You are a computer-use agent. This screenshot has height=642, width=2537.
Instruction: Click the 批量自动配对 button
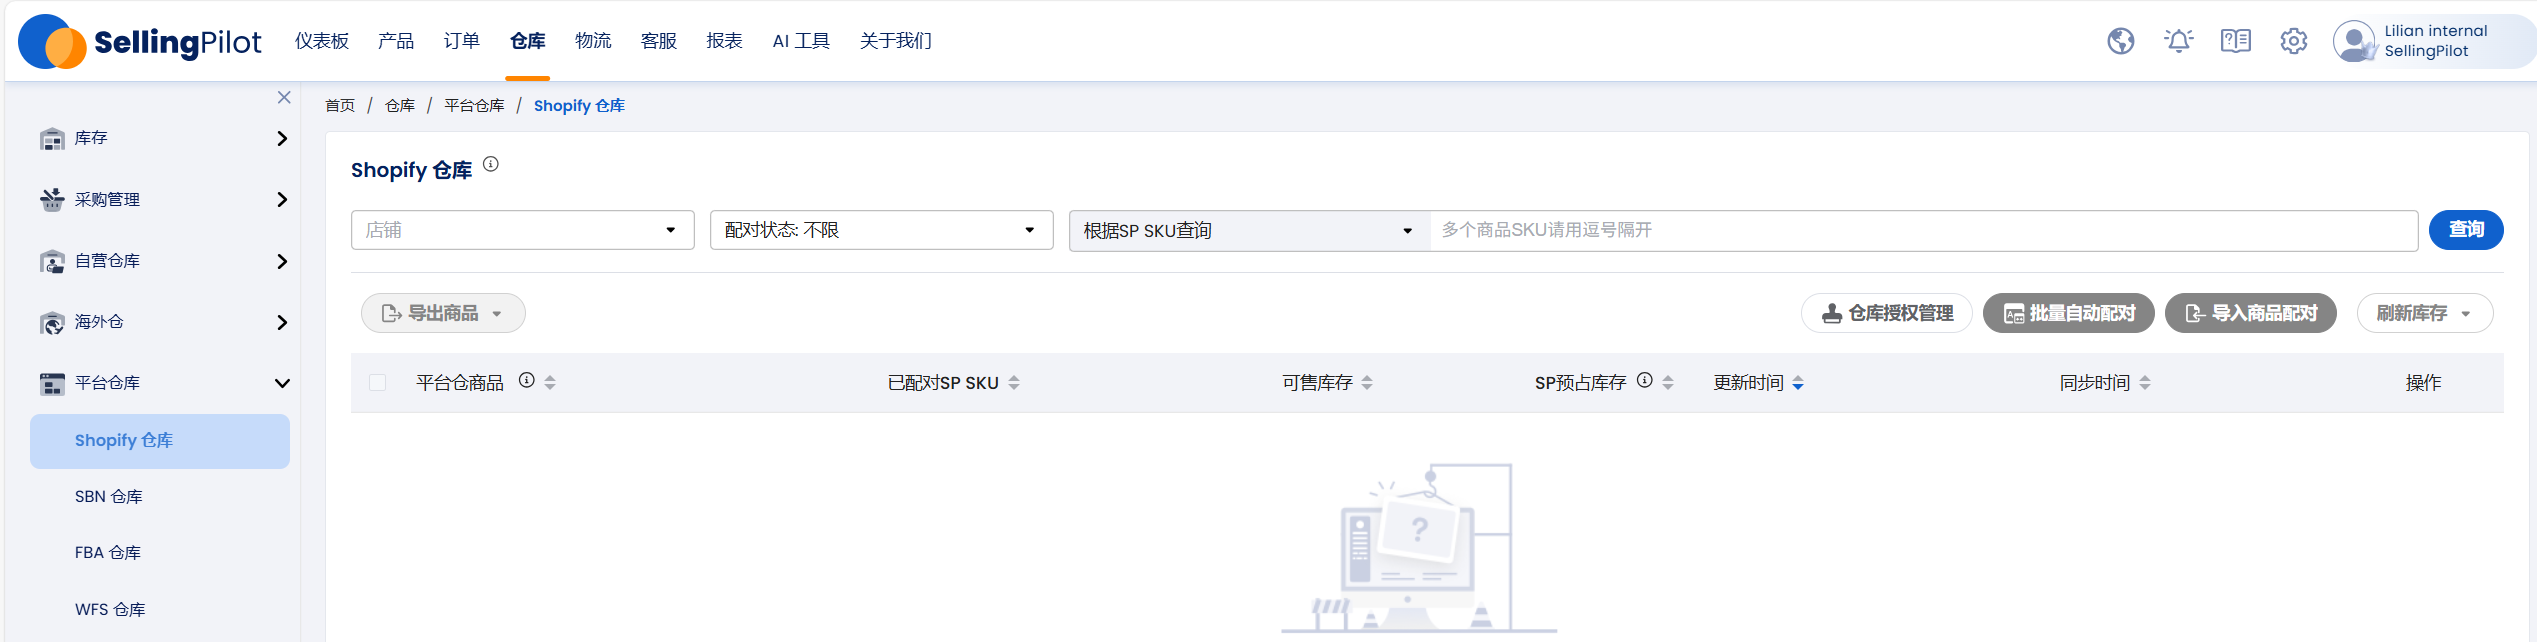point(2068,313)
